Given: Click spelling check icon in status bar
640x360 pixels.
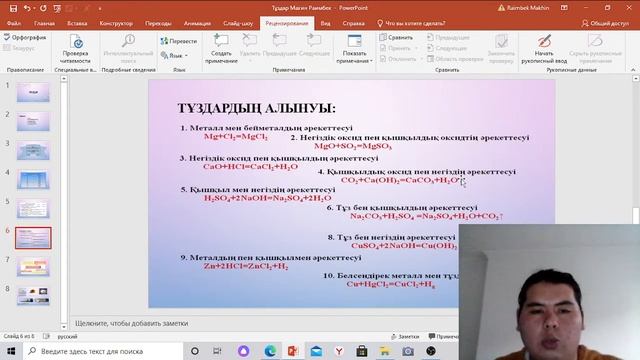Looking at the screenshot, I should pos(46,336).
